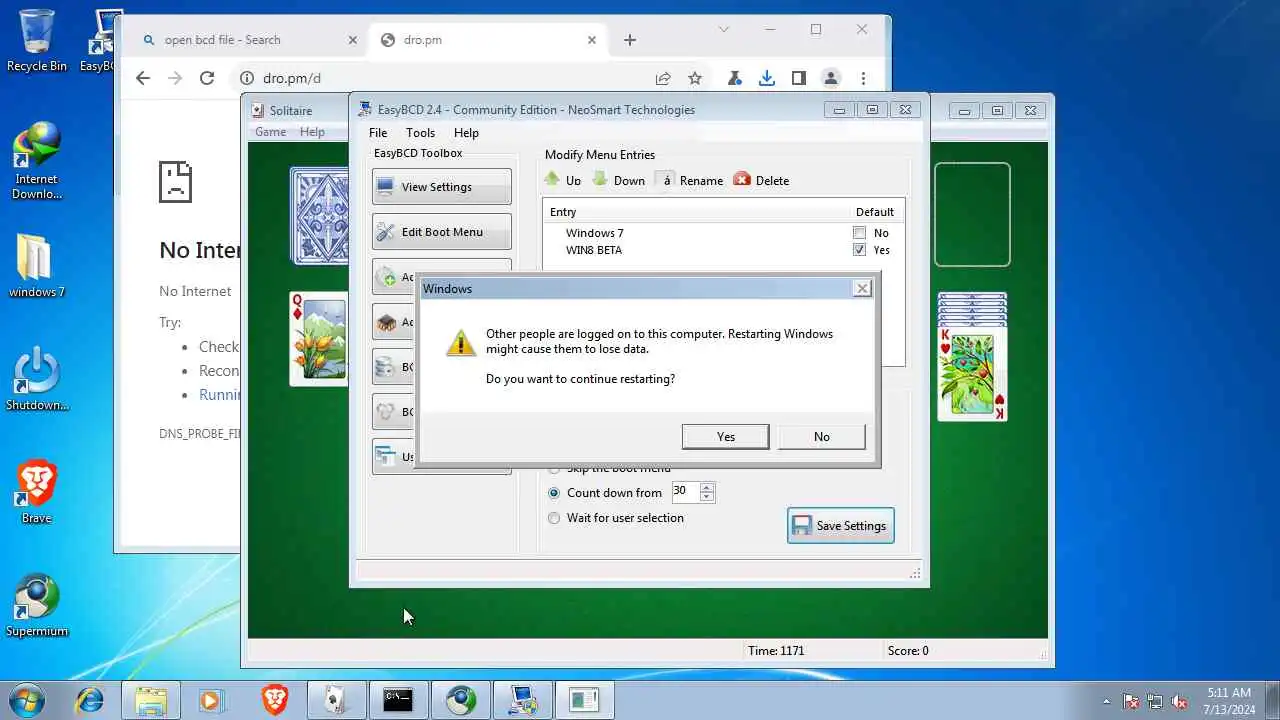Screen dimensions: 1280x720
Task: Reload the dro.pm page
Action: click(207, 78)
